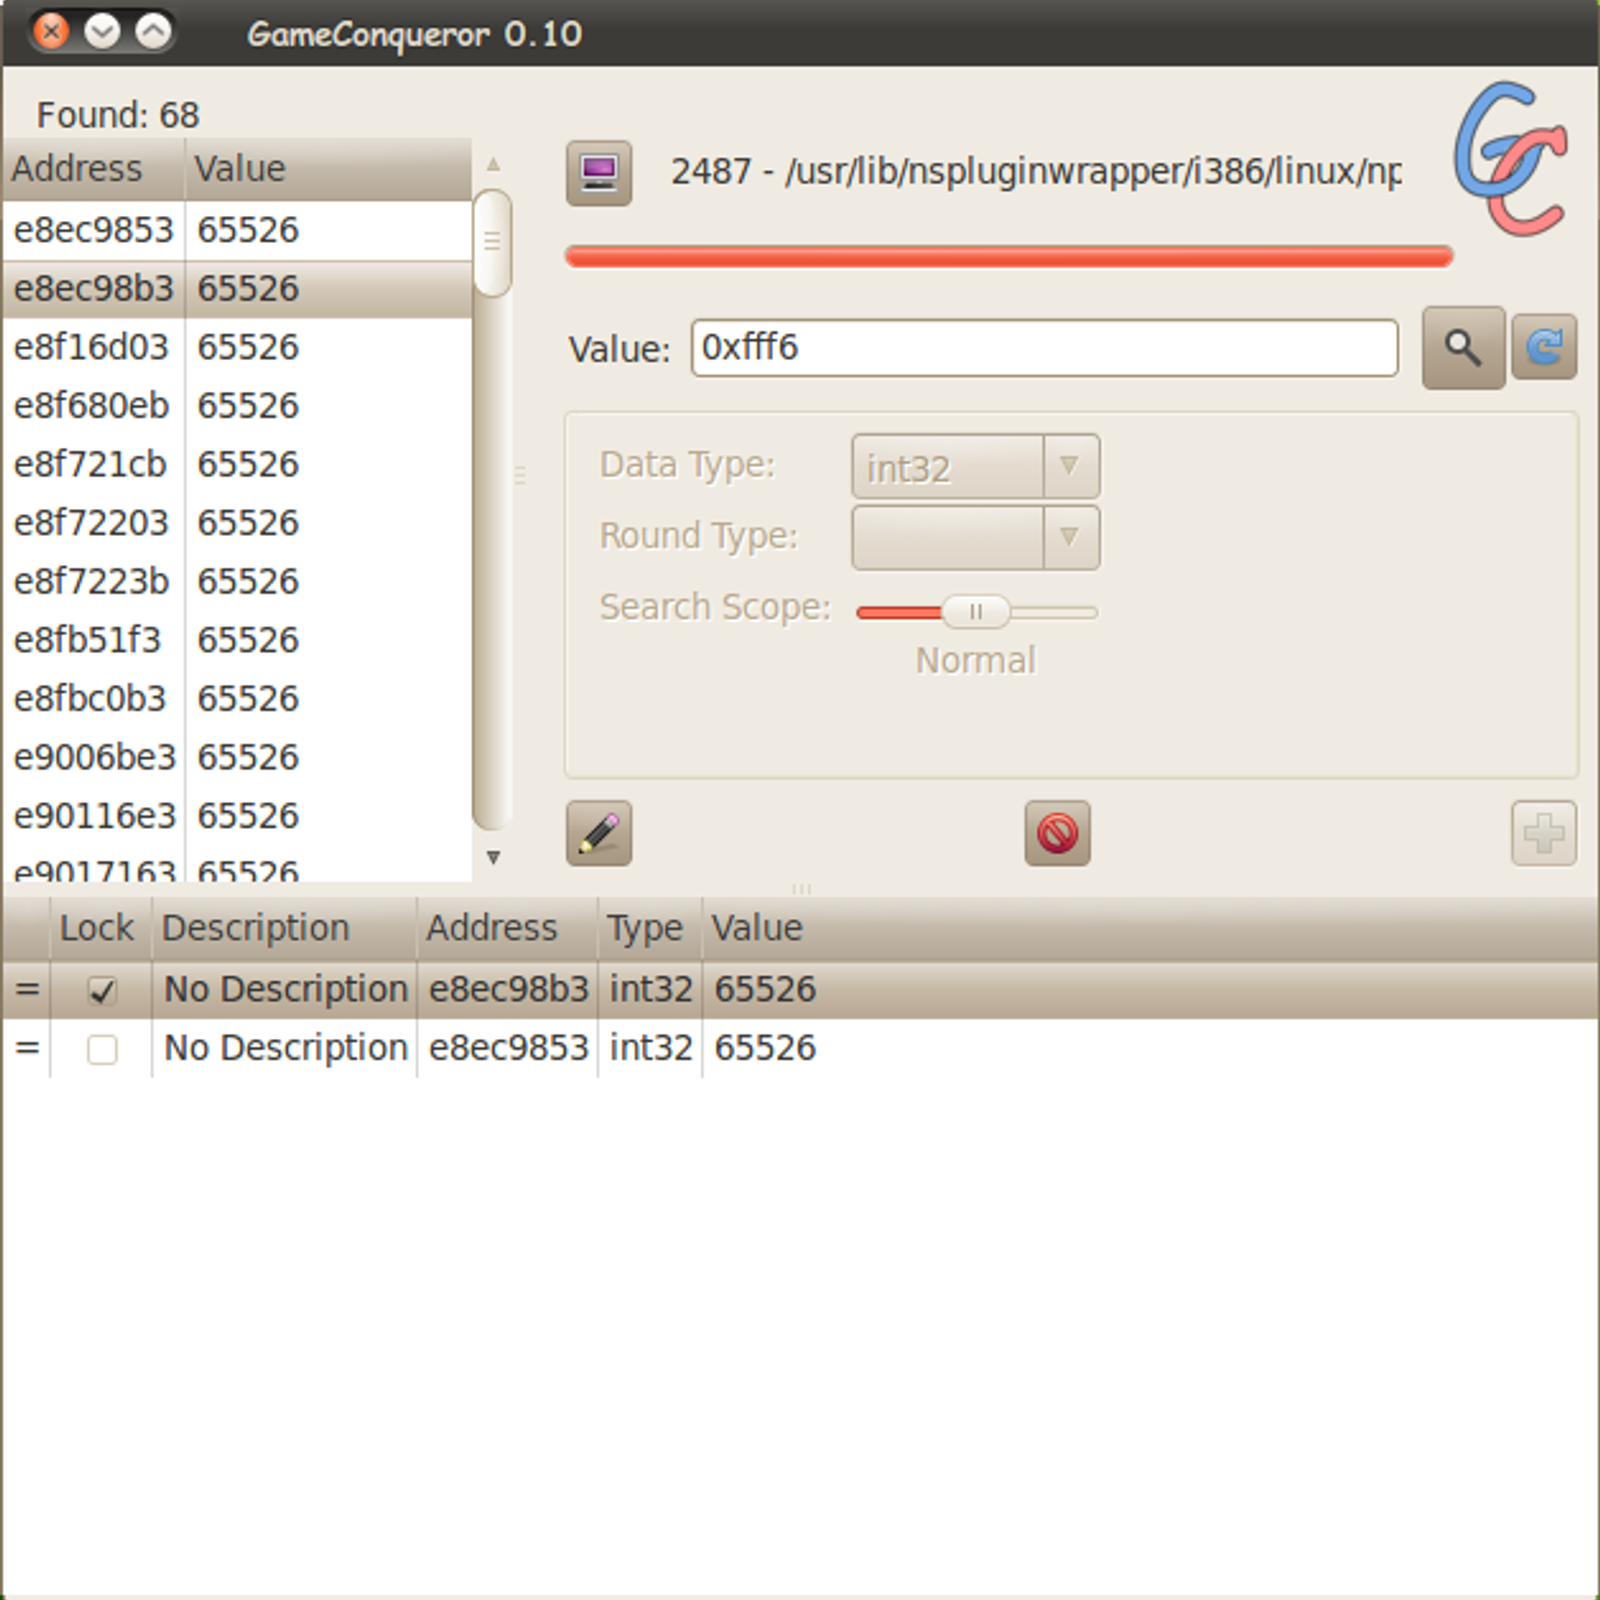Click the Description column header in cheat list

(283, 928)
